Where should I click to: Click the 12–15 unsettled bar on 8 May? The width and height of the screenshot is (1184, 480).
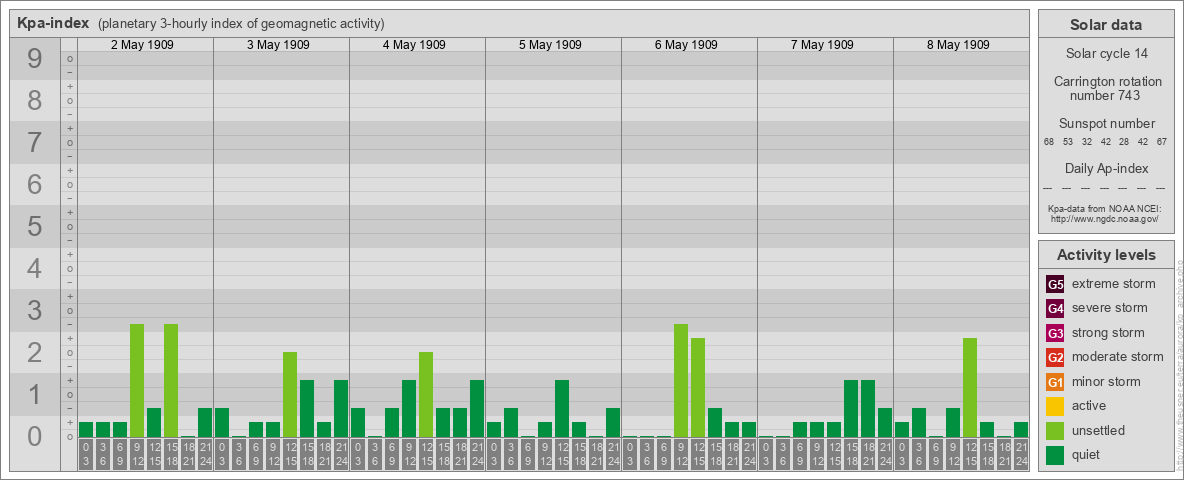click(x=970, y=388)
